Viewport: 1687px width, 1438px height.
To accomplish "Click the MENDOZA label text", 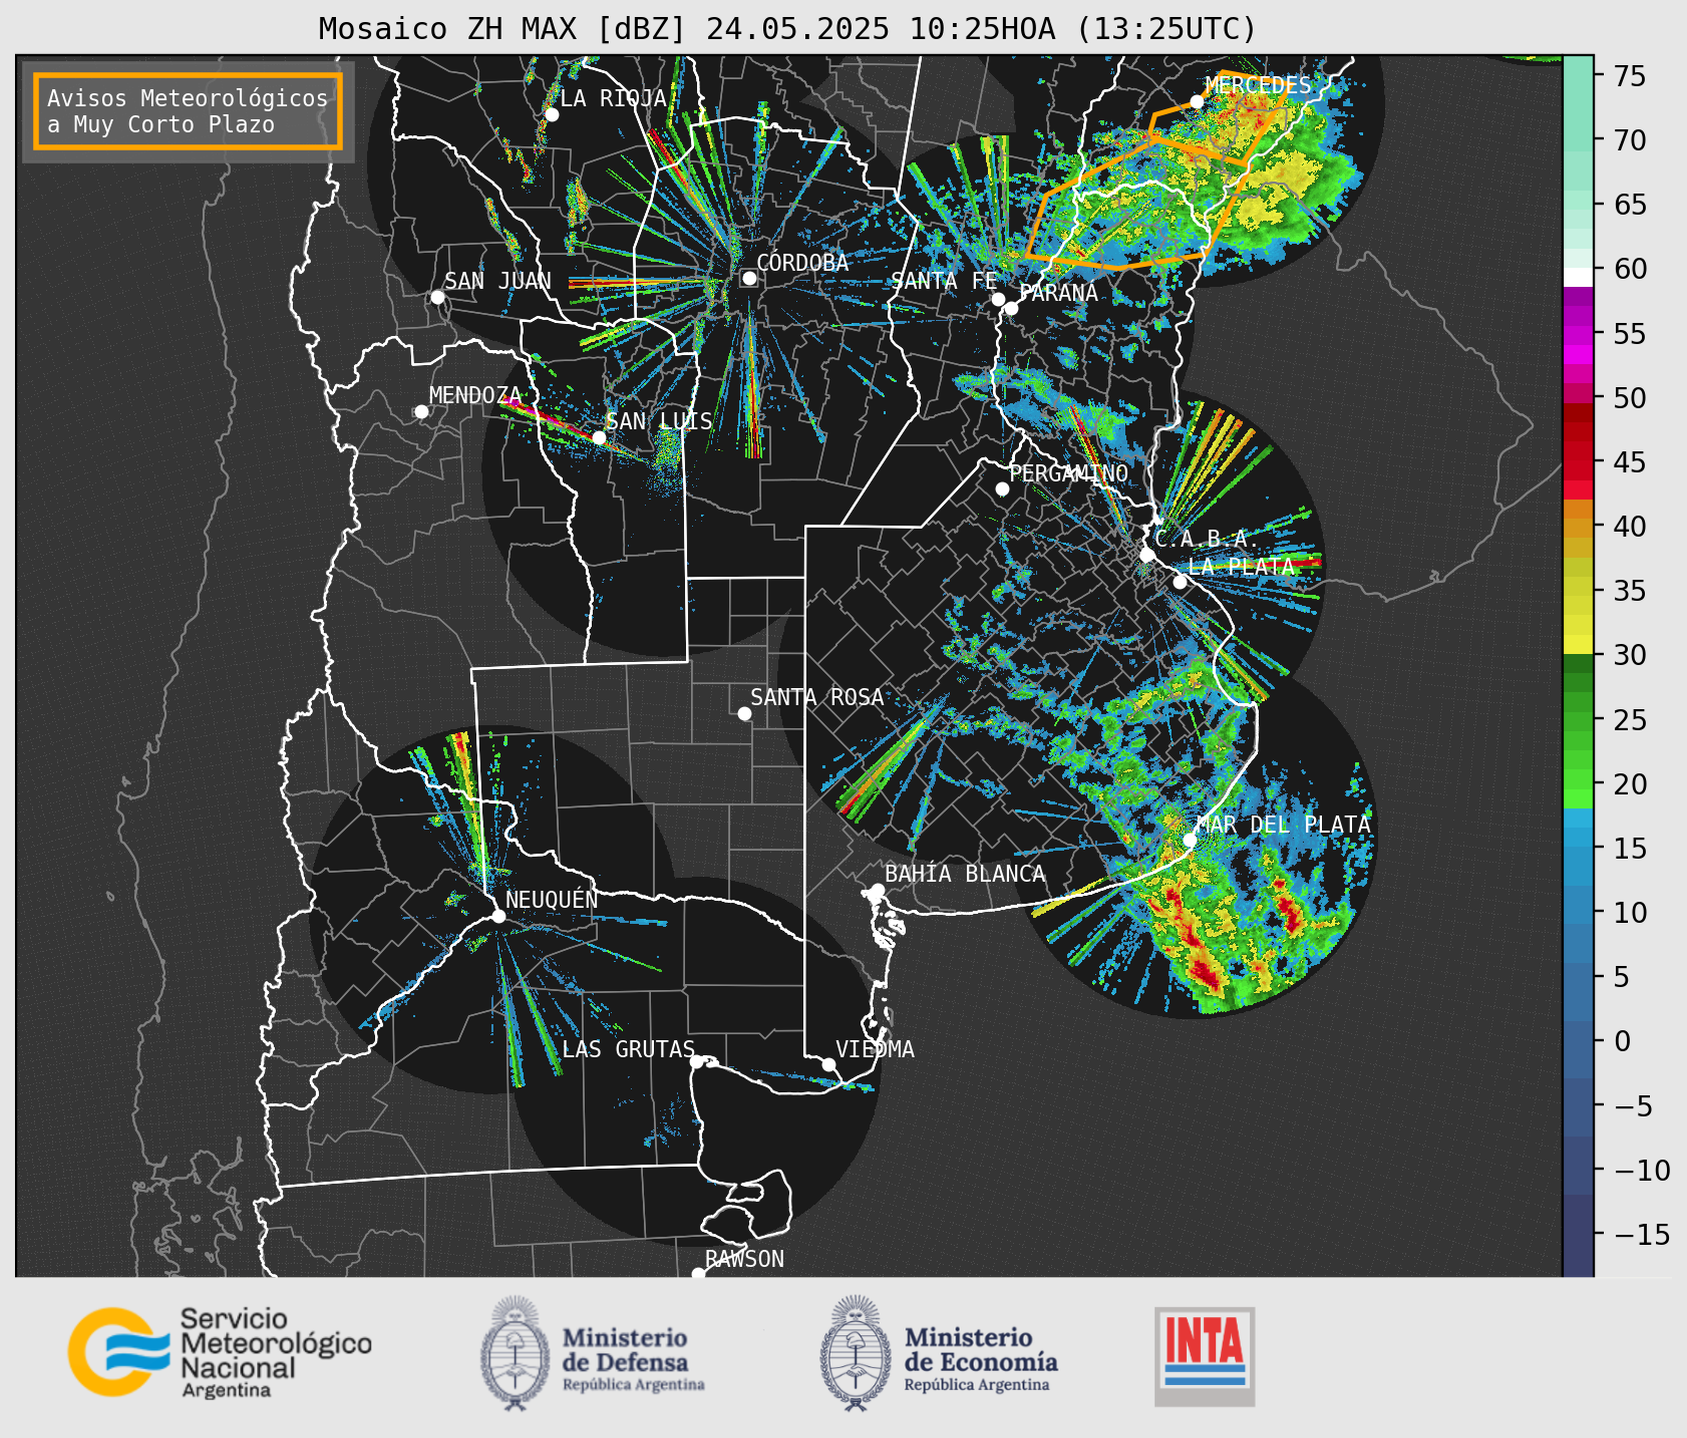I will (x=475, y=396).
